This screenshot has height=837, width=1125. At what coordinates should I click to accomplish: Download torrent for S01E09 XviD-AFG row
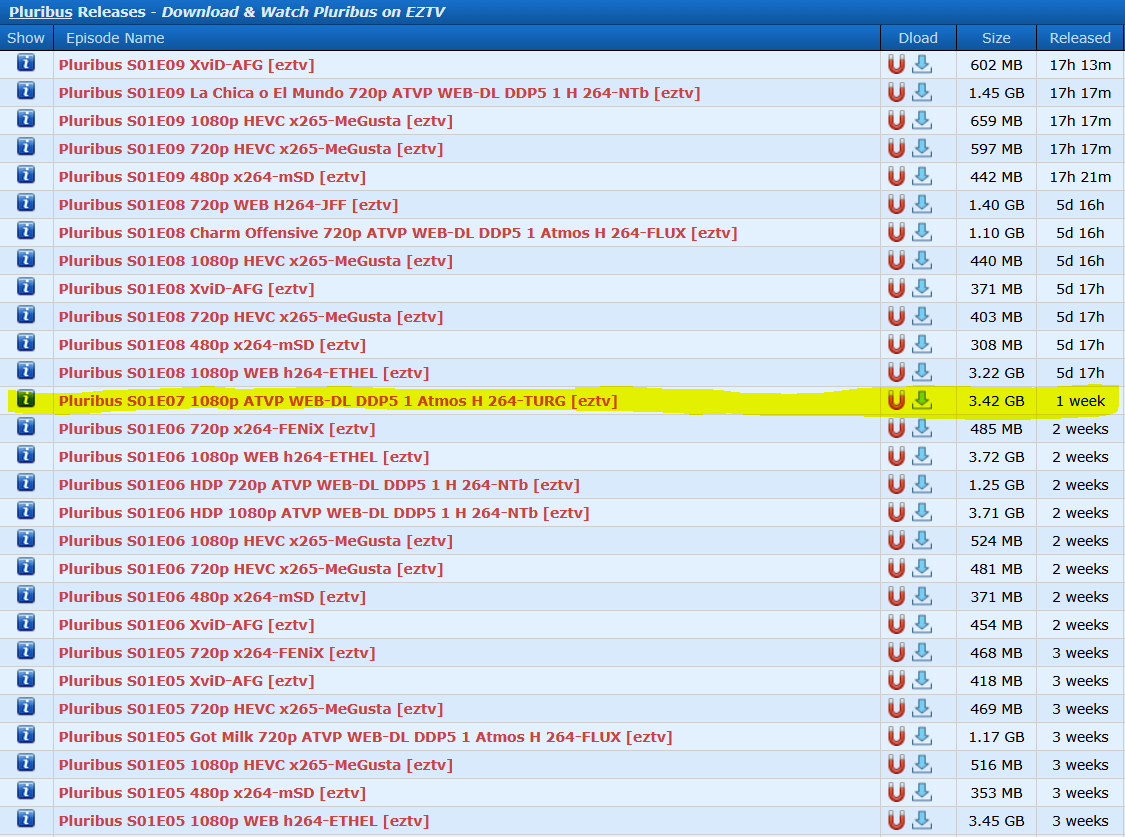tap(922, 65)
